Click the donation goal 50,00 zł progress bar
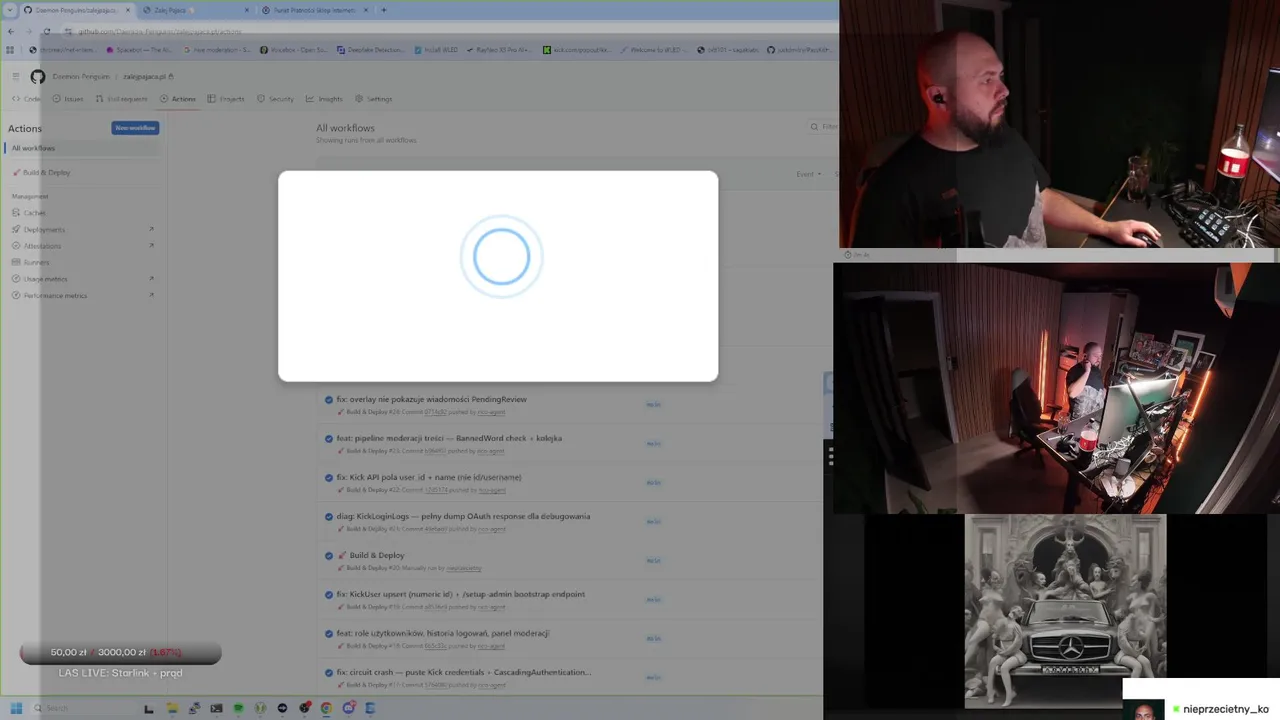Screen dimensions: 1280x720 coord(120,653)
